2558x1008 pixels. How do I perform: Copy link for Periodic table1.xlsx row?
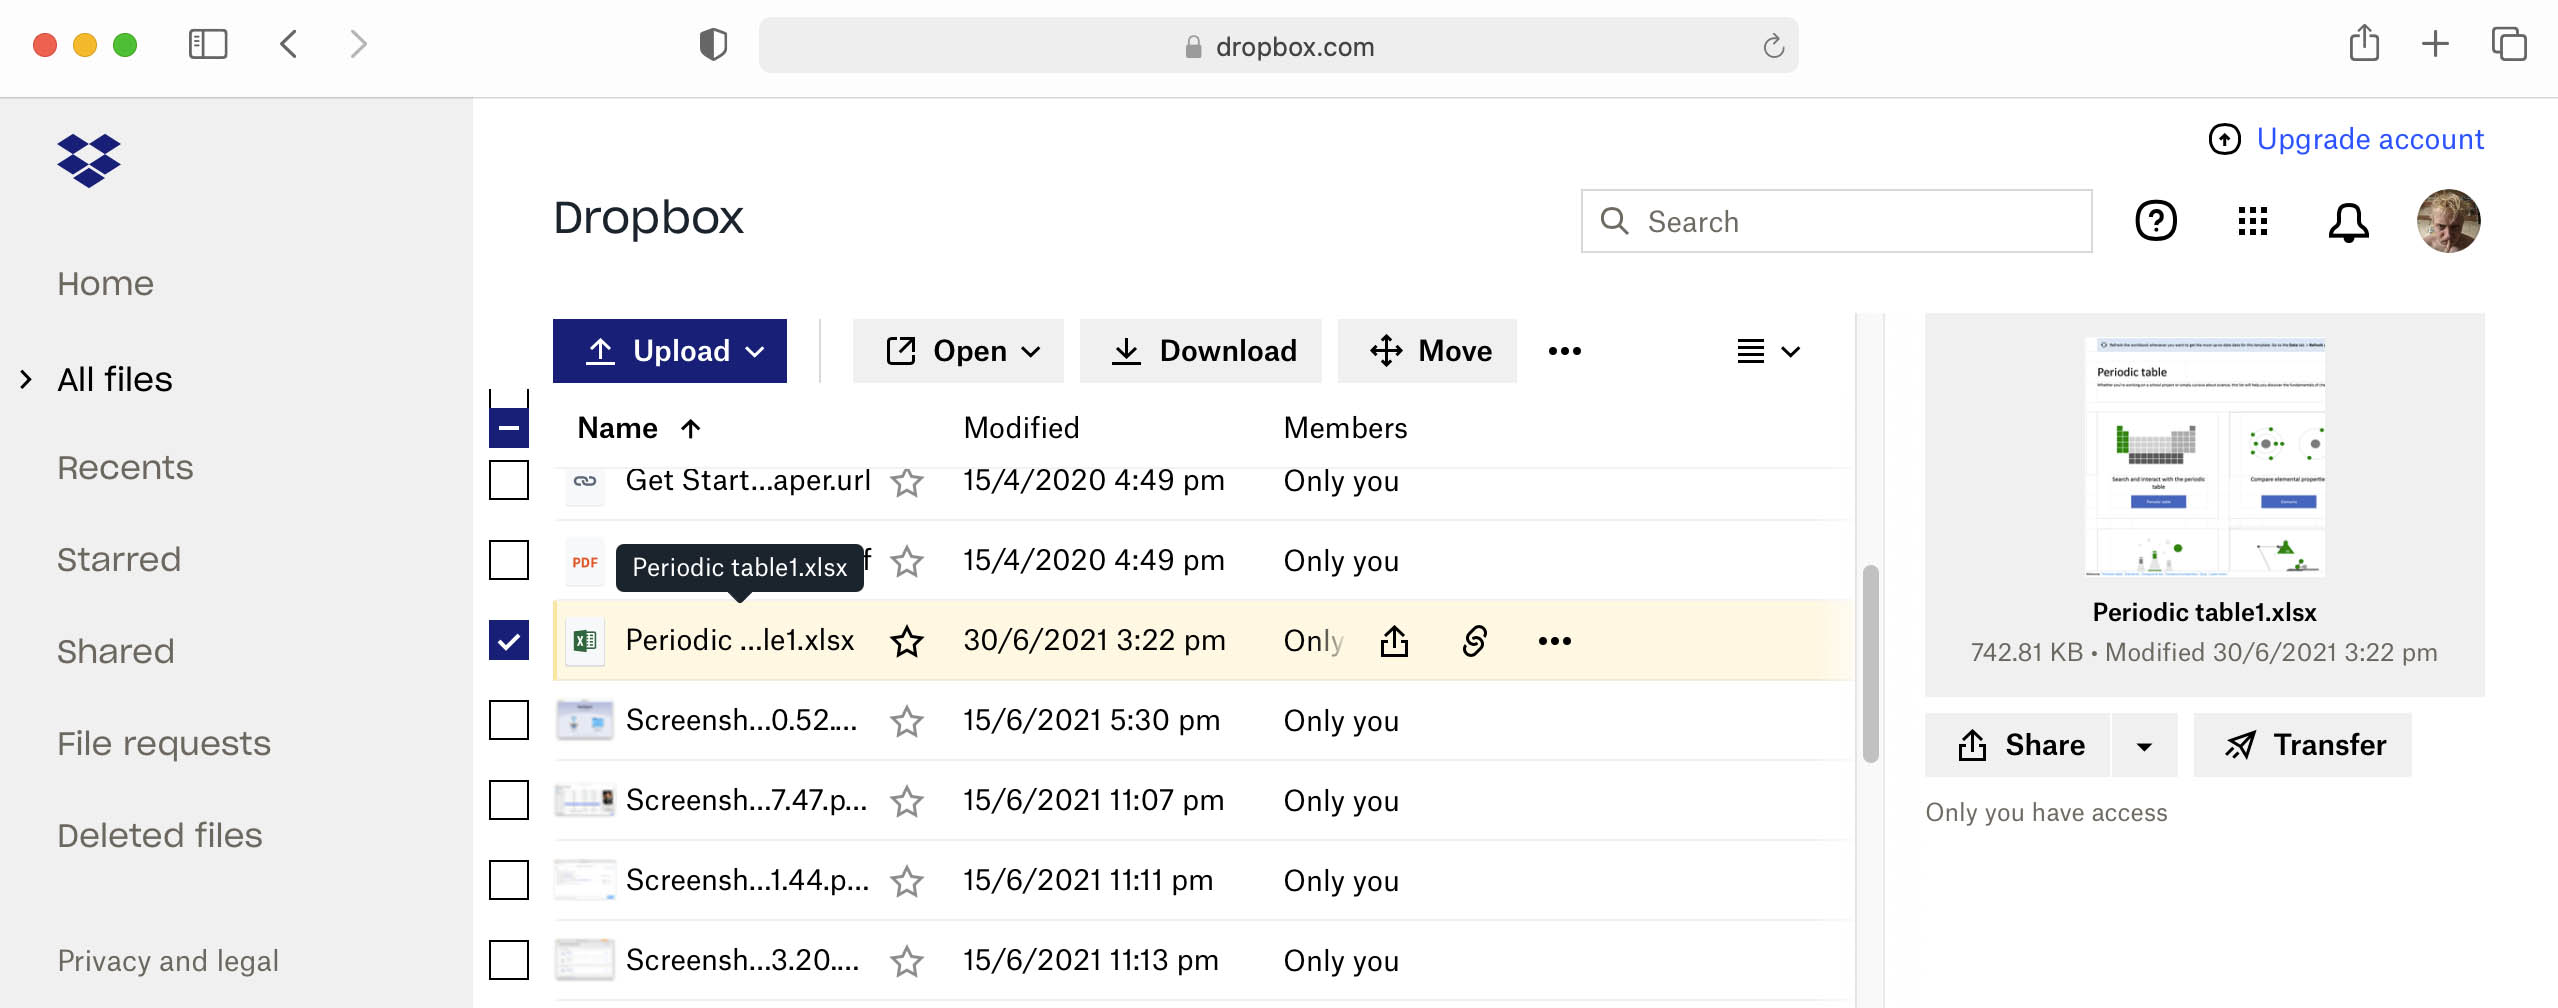(1474, 641)
